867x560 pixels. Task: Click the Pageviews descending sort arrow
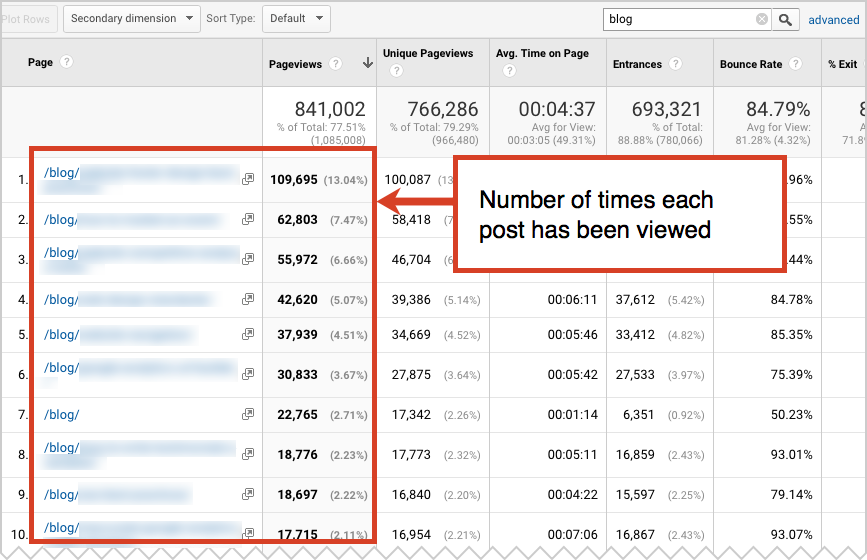point(367,63)
